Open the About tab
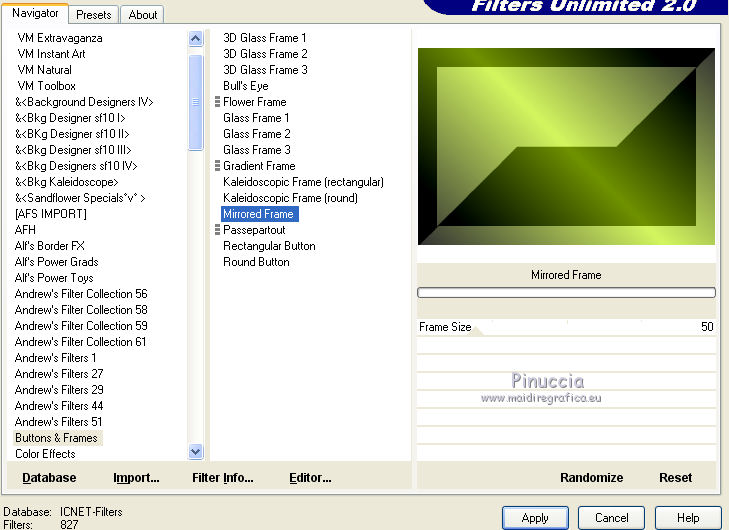This screenshot has height=530, width=729. (x=143, y=15)
